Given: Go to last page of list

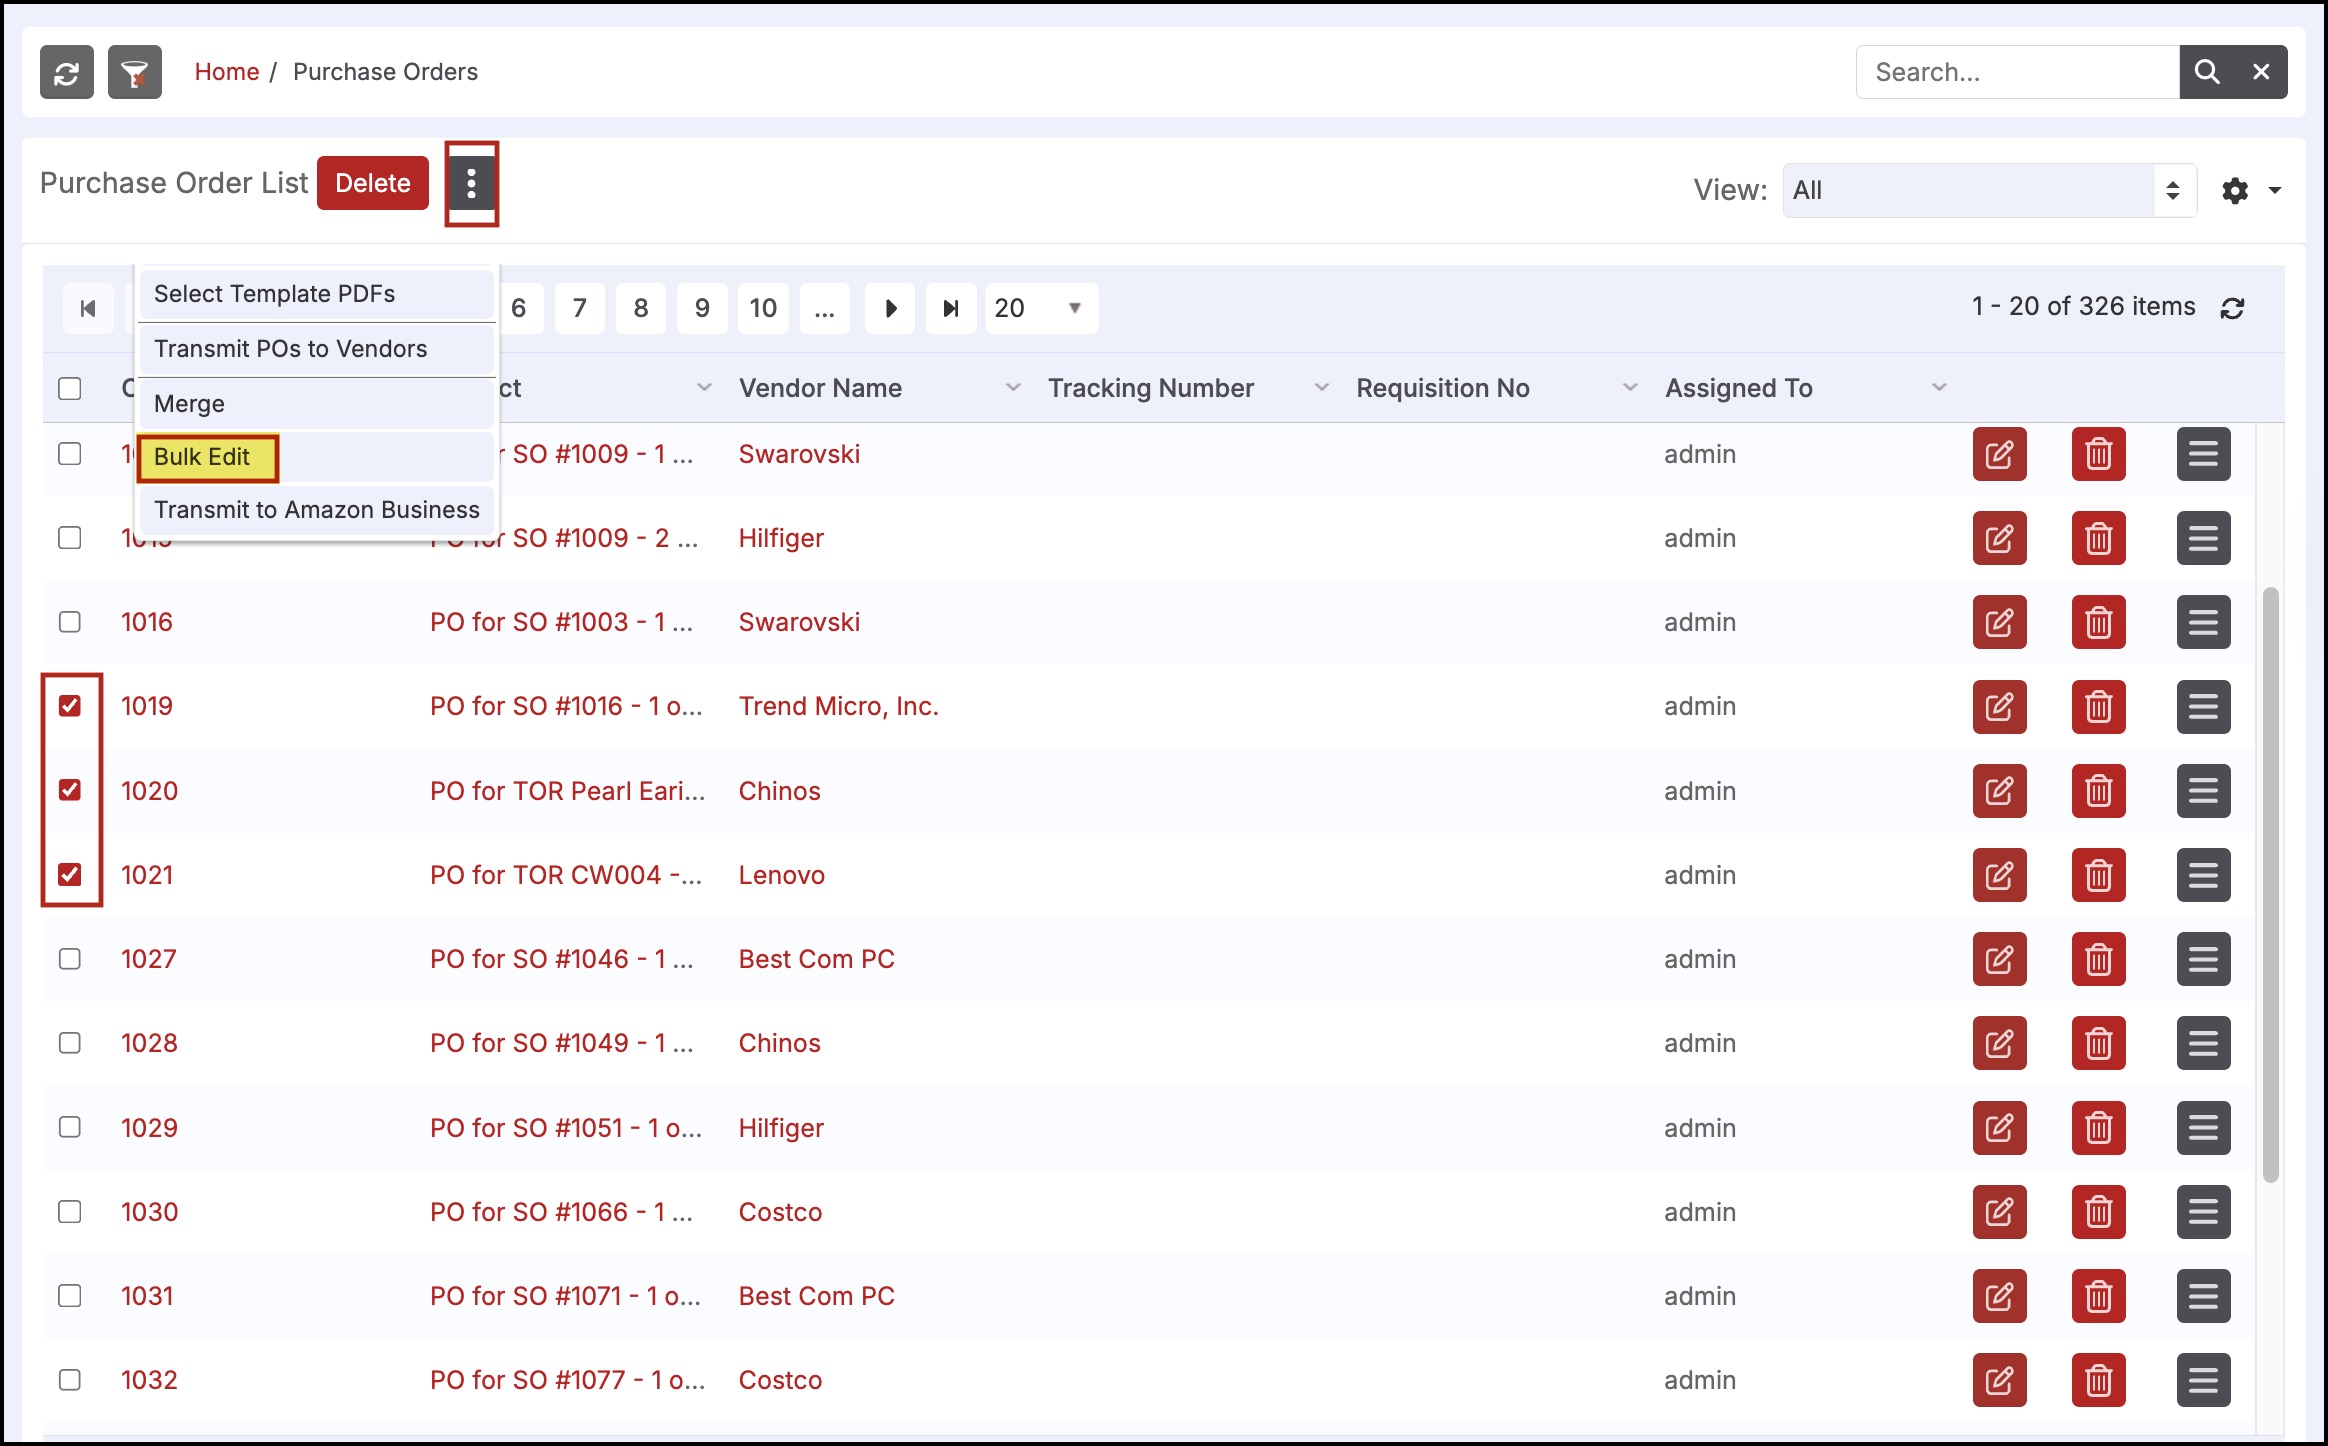Looking at the screenshot, I should 951,308.
